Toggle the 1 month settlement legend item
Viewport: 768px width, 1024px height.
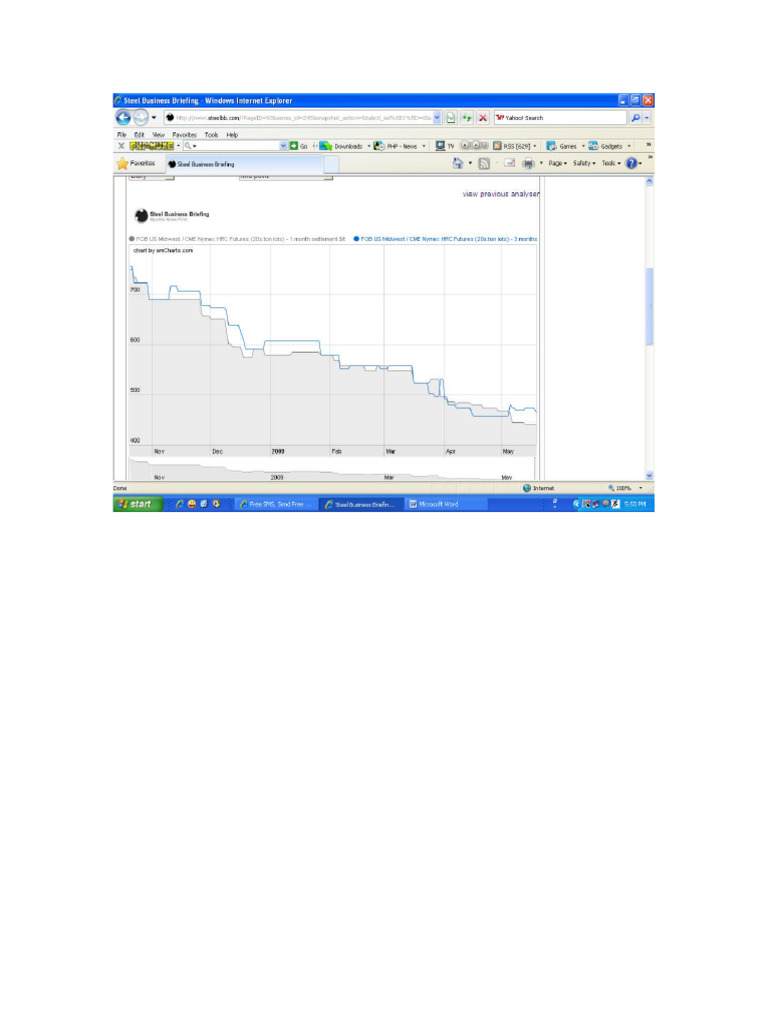pos(238,239)
